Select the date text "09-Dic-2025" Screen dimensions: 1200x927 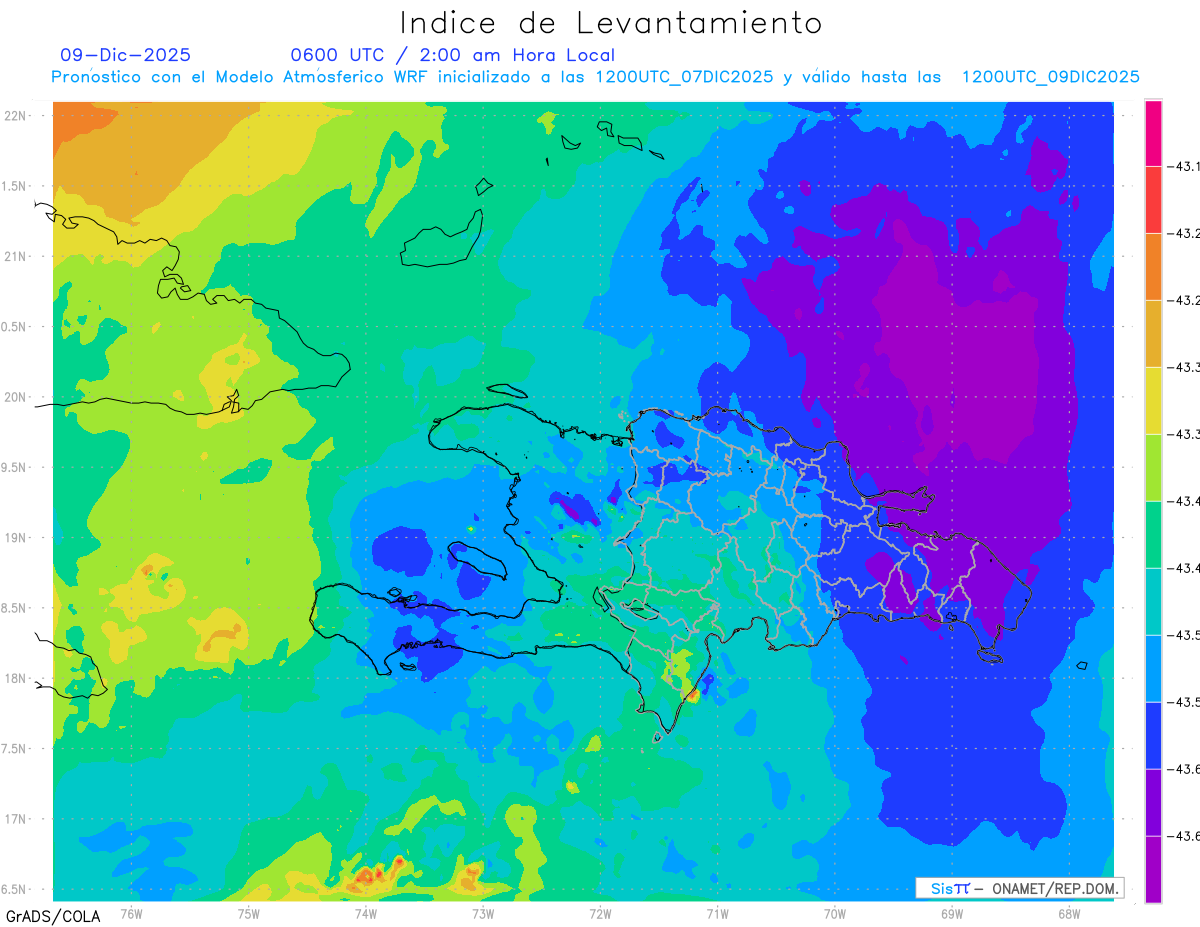click(125, 55)
